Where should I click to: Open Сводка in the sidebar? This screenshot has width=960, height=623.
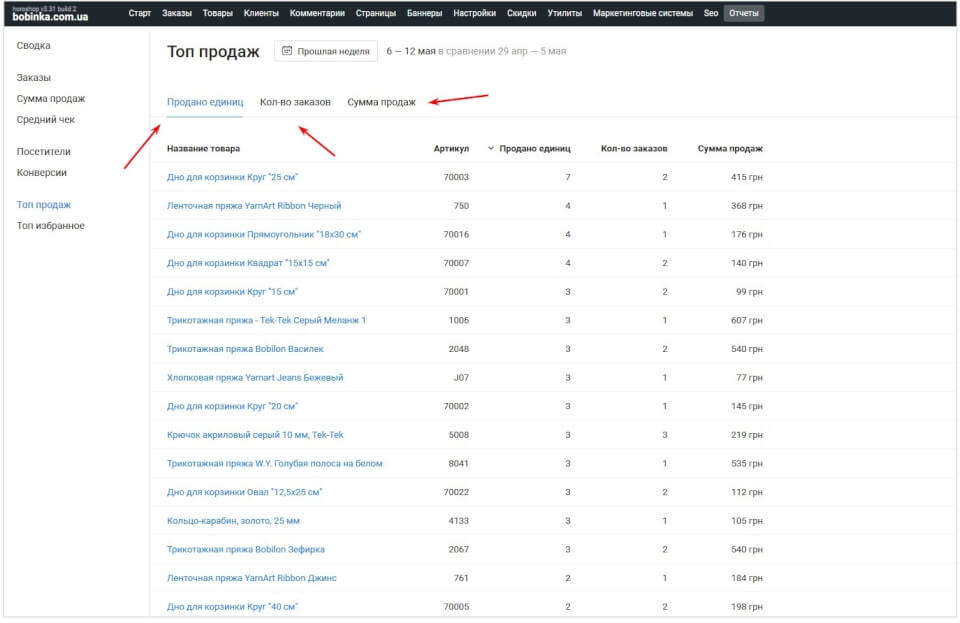33,46
